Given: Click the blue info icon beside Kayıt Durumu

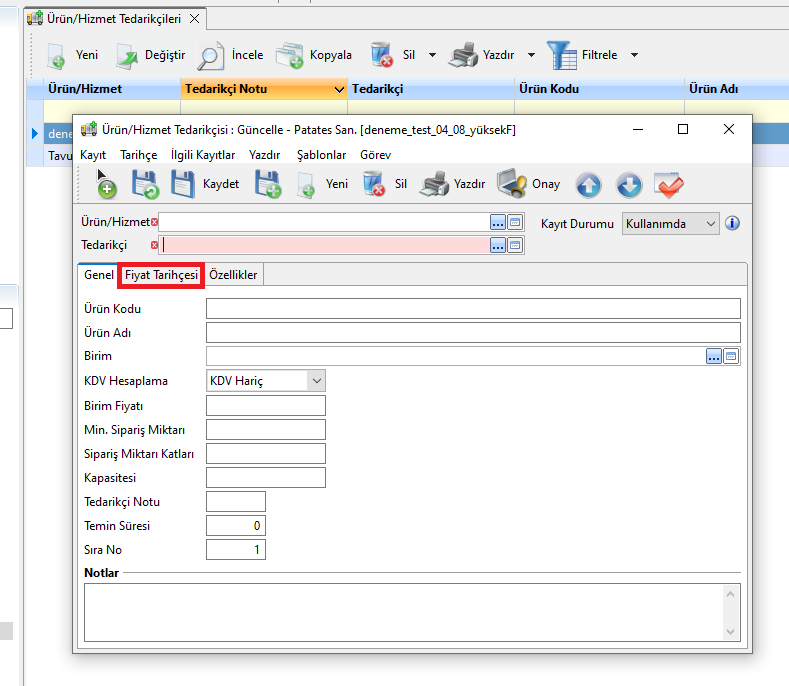Looking at the screenshot, I should (732, 224).
